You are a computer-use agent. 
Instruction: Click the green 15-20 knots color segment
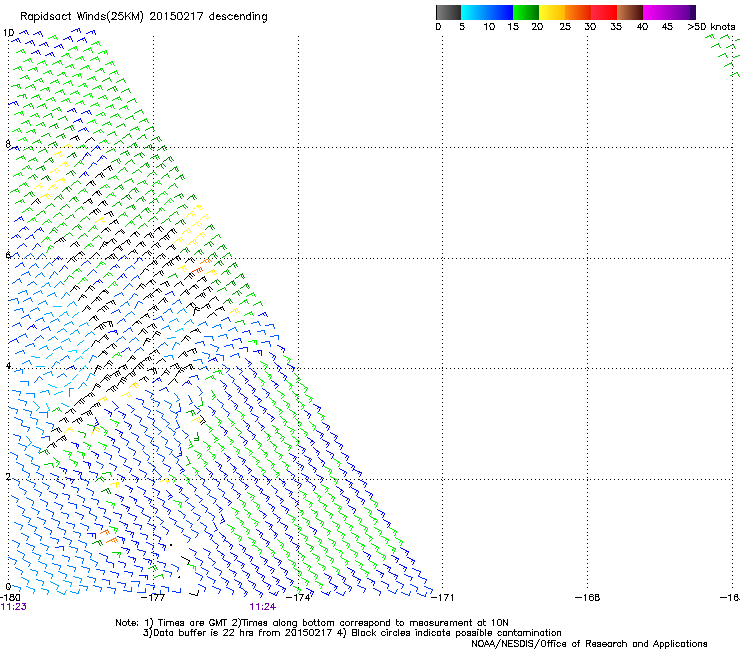(x=526, y=12)
